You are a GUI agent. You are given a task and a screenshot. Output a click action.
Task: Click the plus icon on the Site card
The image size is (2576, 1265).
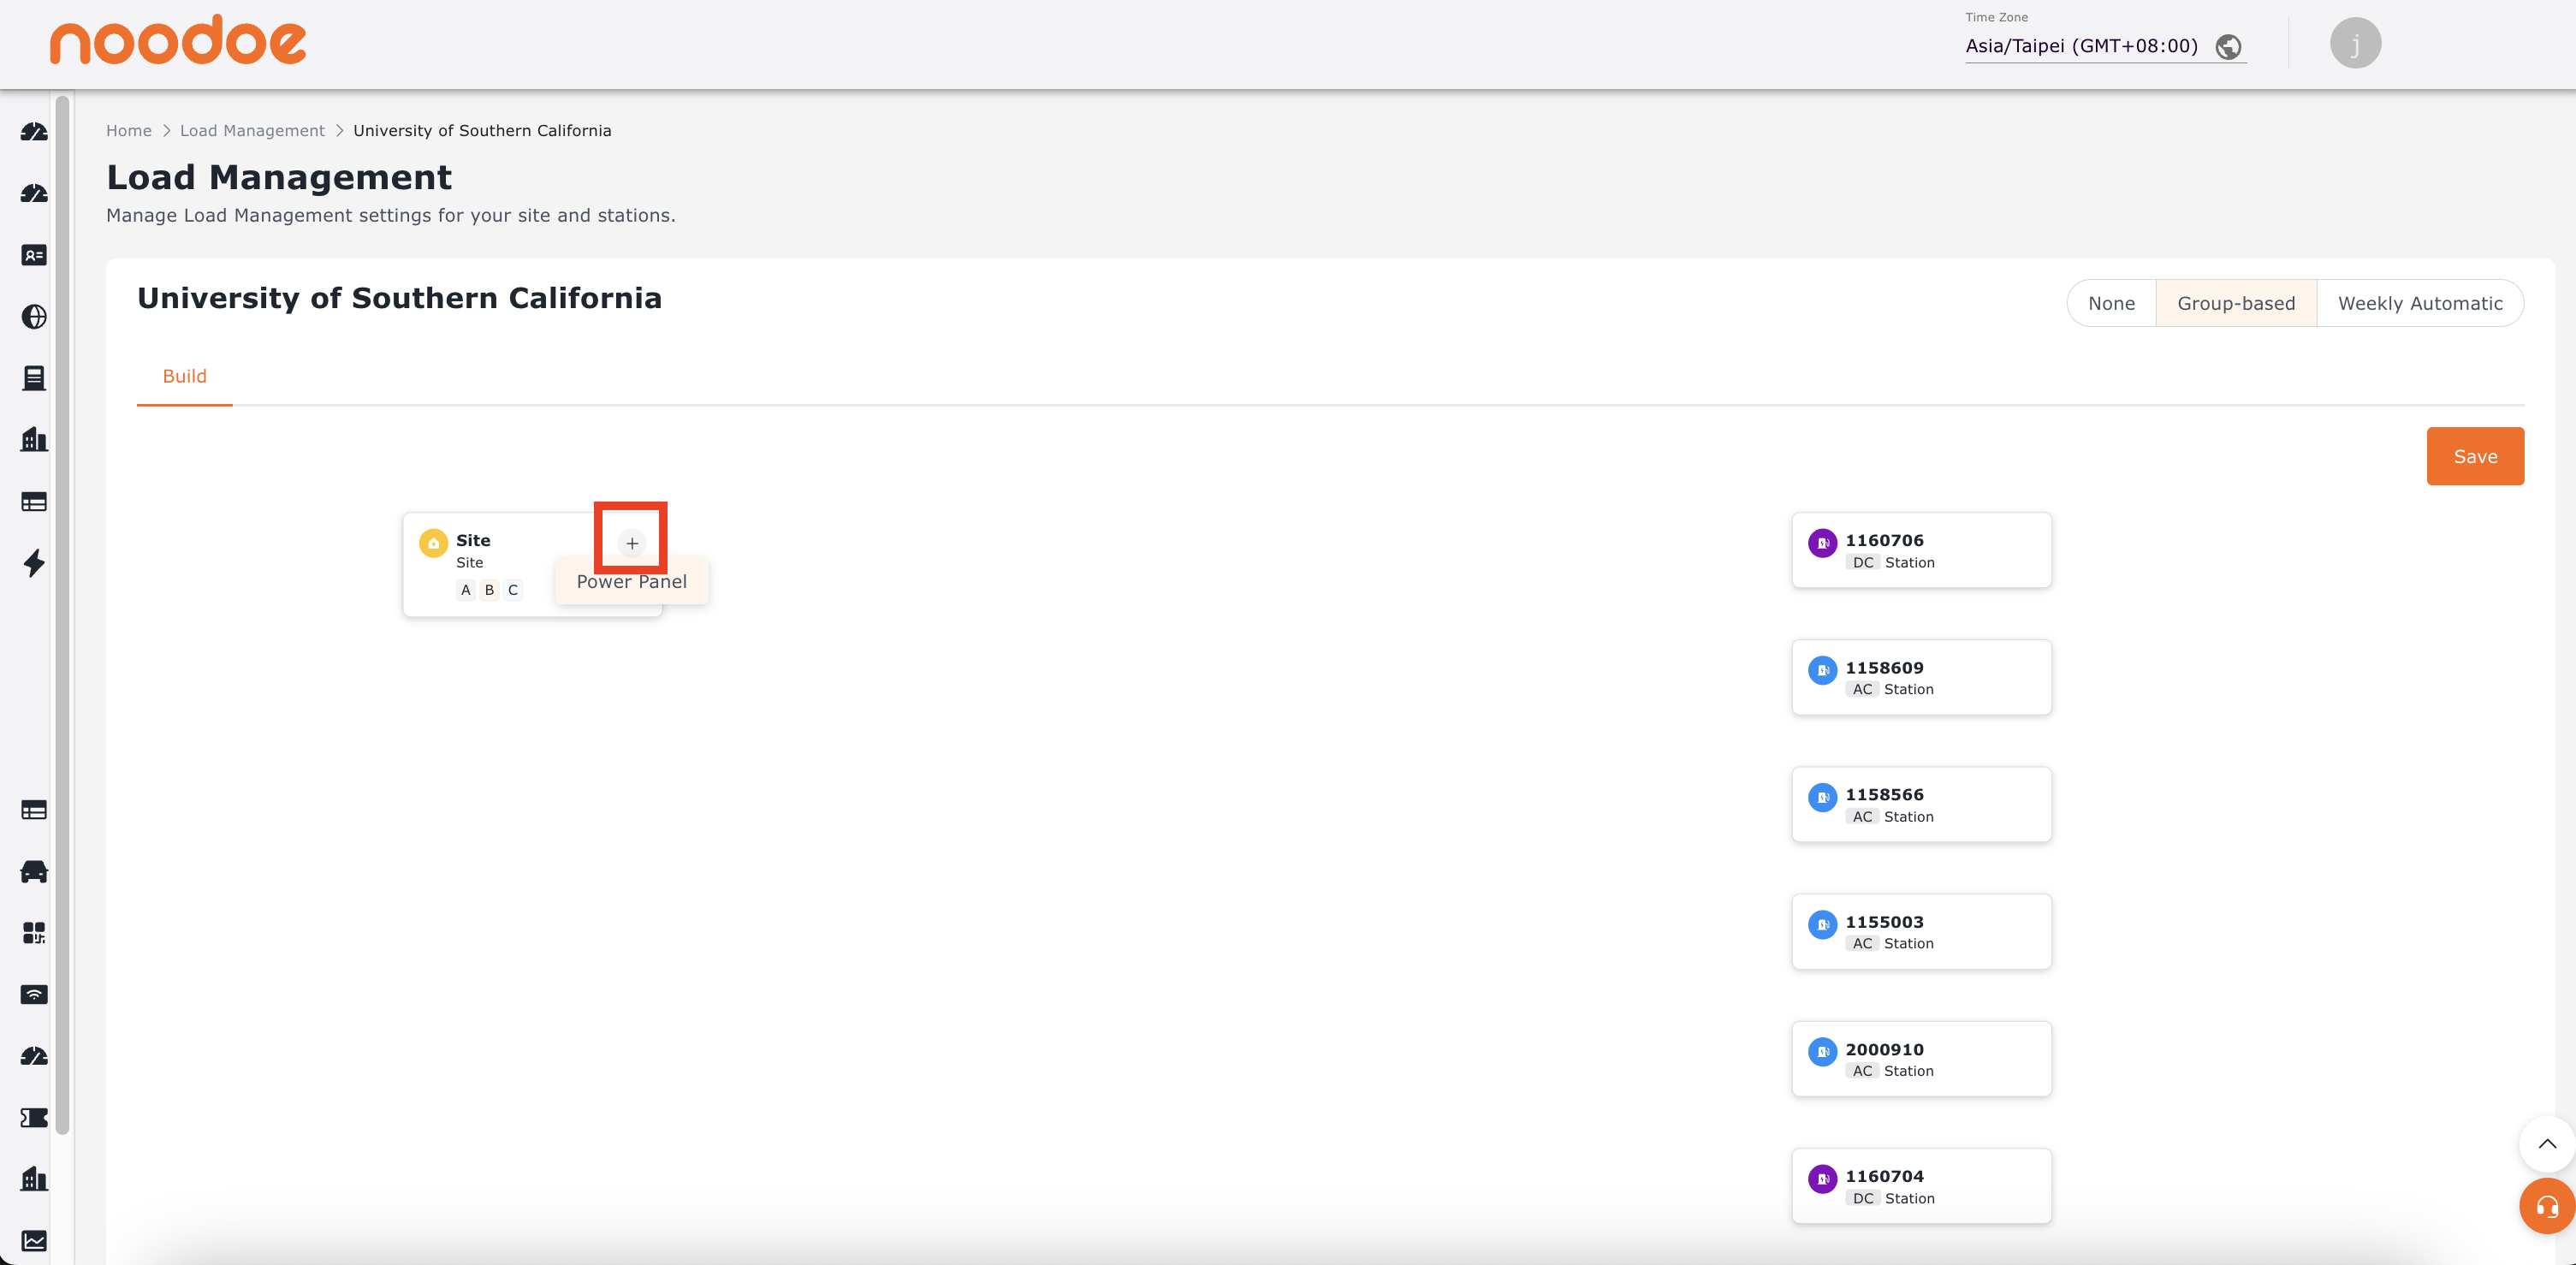(632, 544)
